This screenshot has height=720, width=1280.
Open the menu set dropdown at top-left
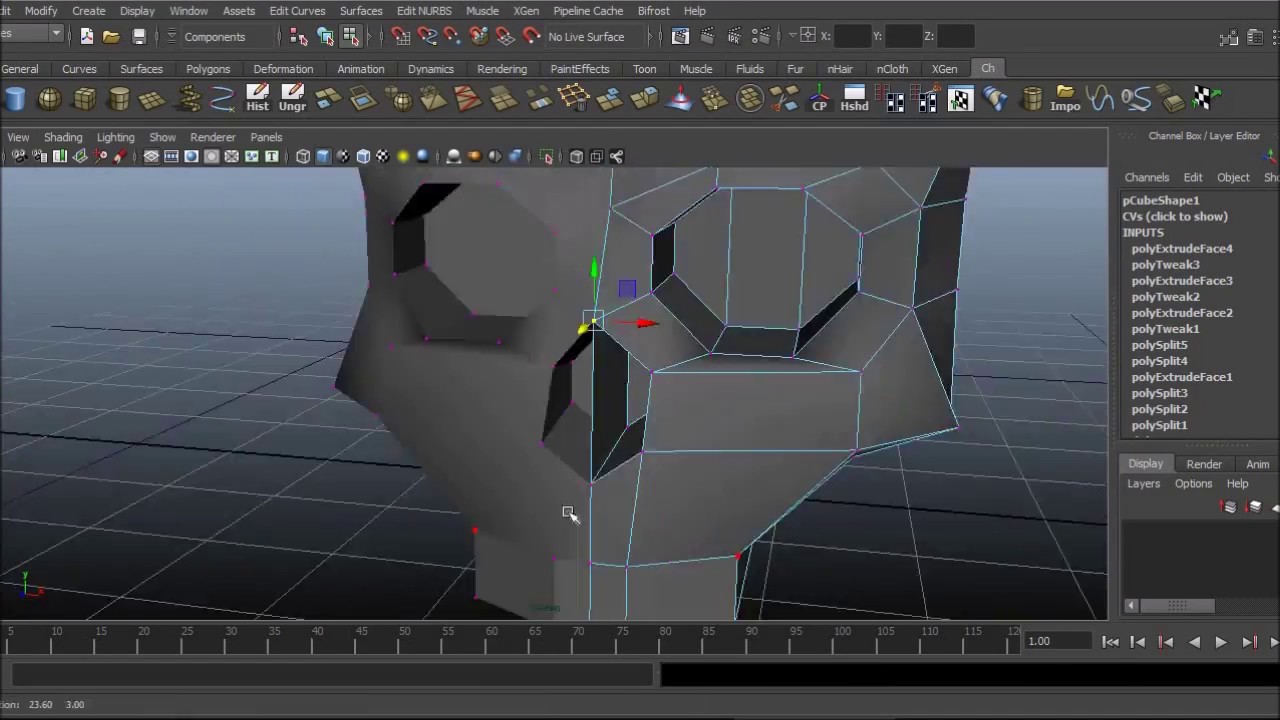pos(56,34)
